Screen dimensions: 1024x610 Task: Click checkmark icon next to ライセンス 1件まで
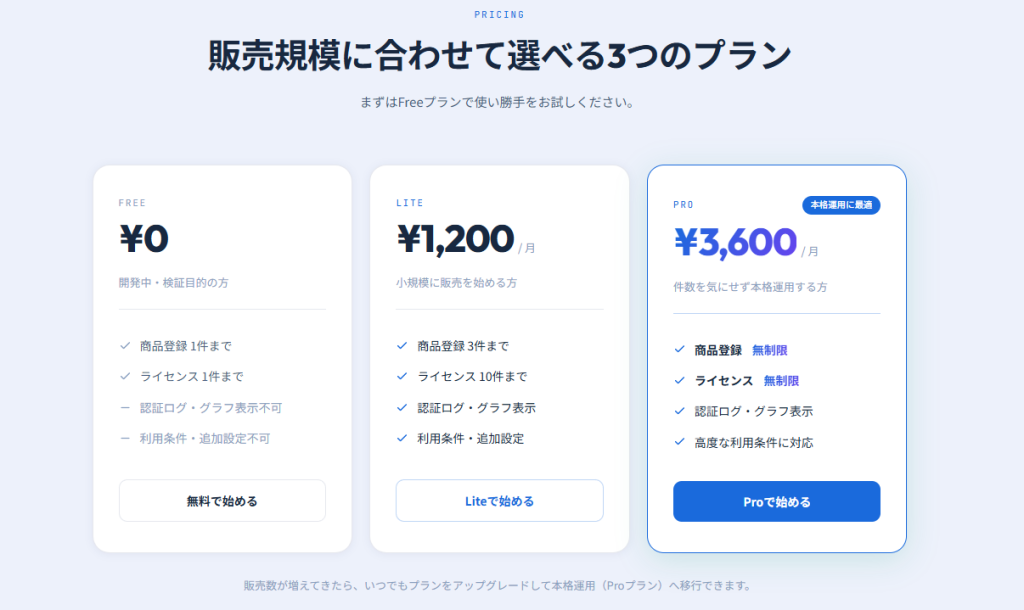125,377
